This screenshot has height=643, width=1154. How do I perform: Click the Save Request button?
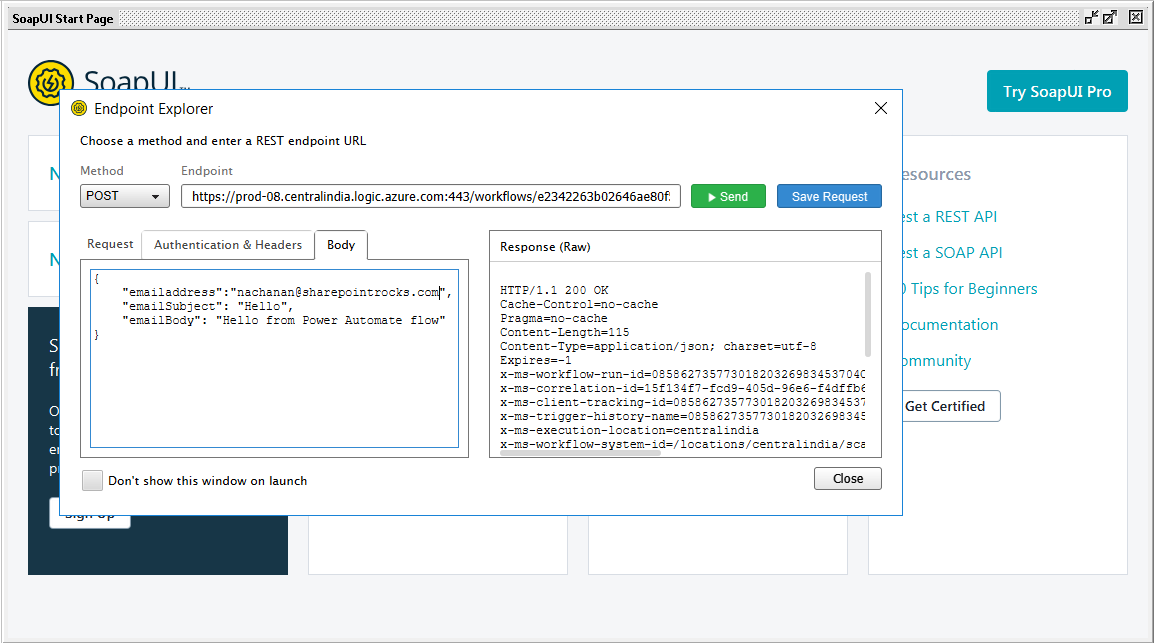click(x=829, y=196)
